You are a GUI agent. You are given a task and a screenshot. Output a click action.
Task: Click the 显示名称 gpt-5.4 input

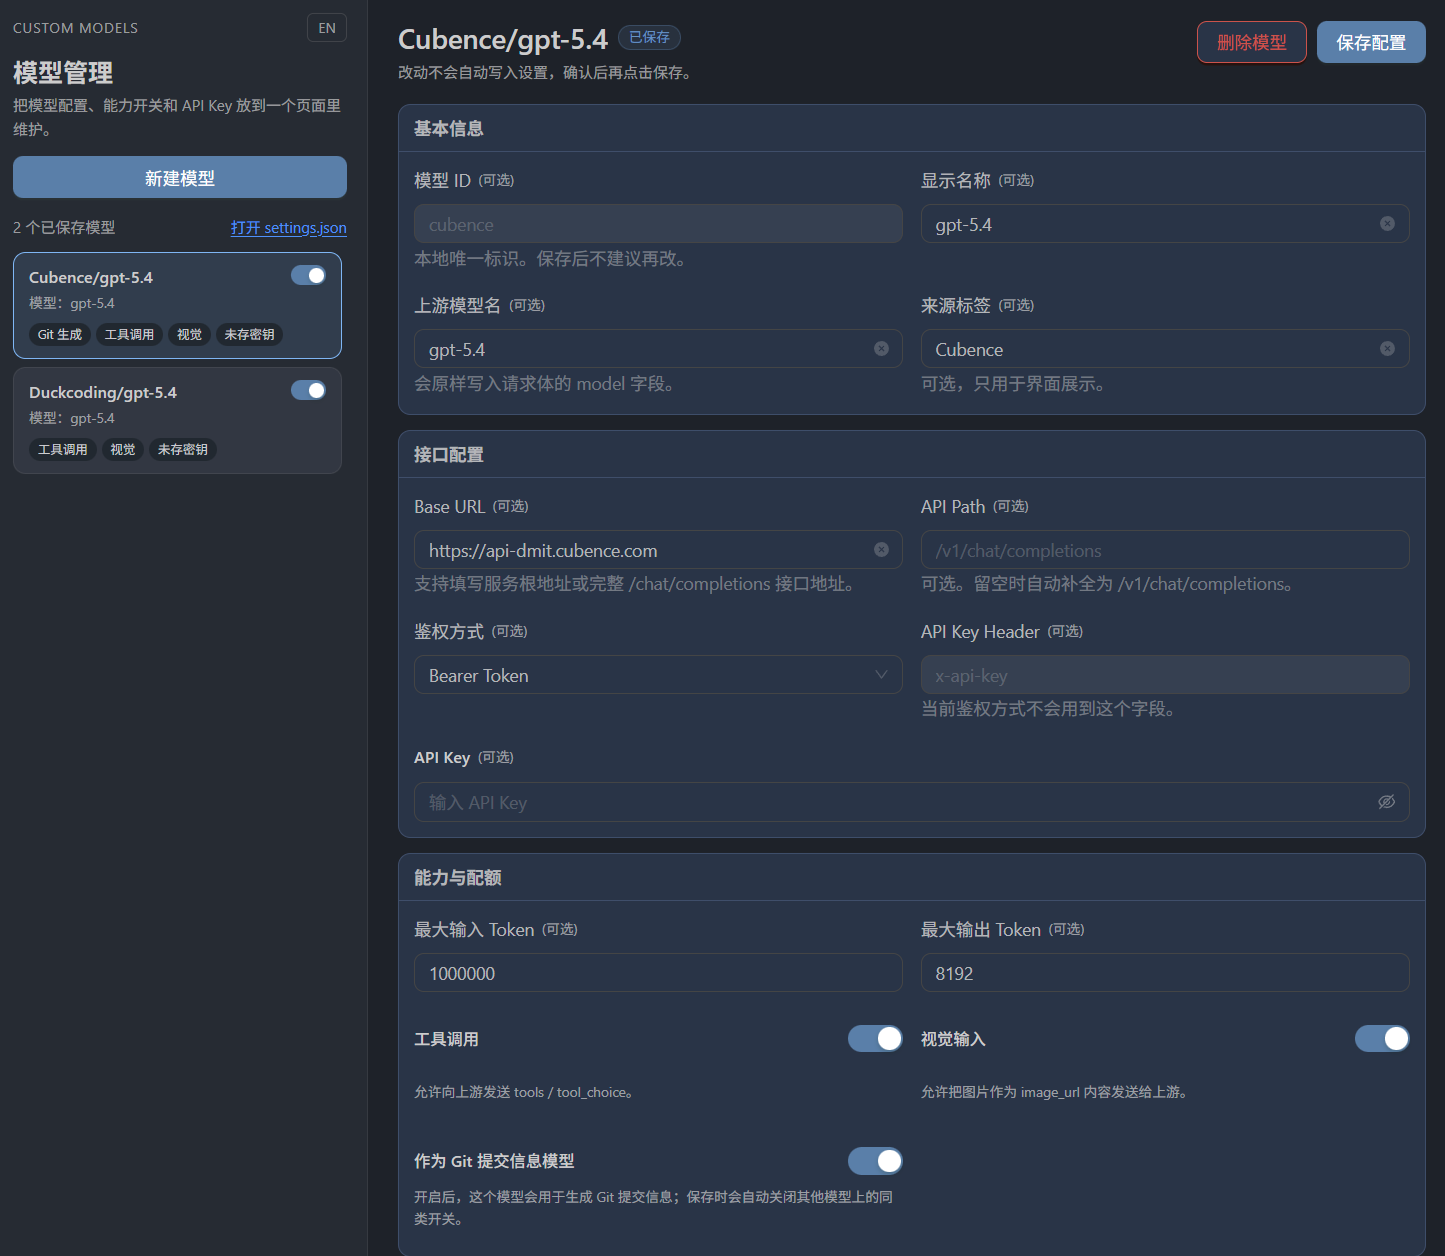[1165, 224]
